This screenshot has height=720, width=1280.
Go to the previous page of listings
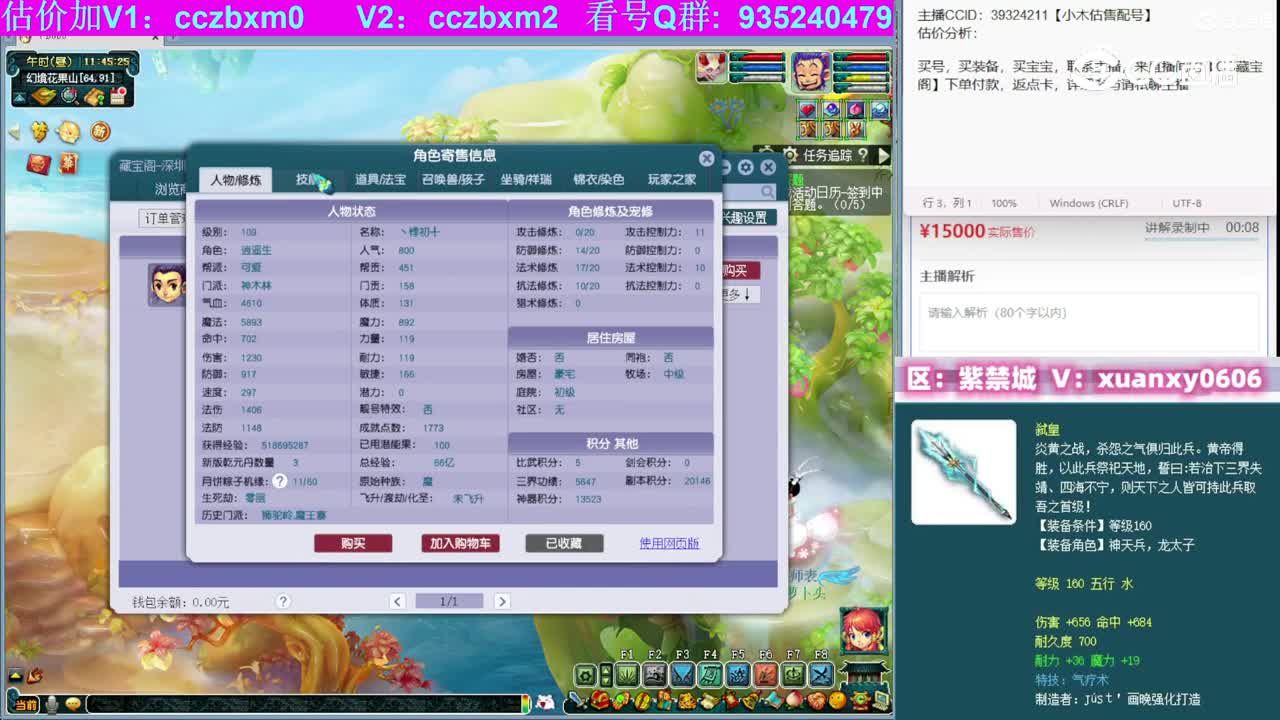coord(397,601)
